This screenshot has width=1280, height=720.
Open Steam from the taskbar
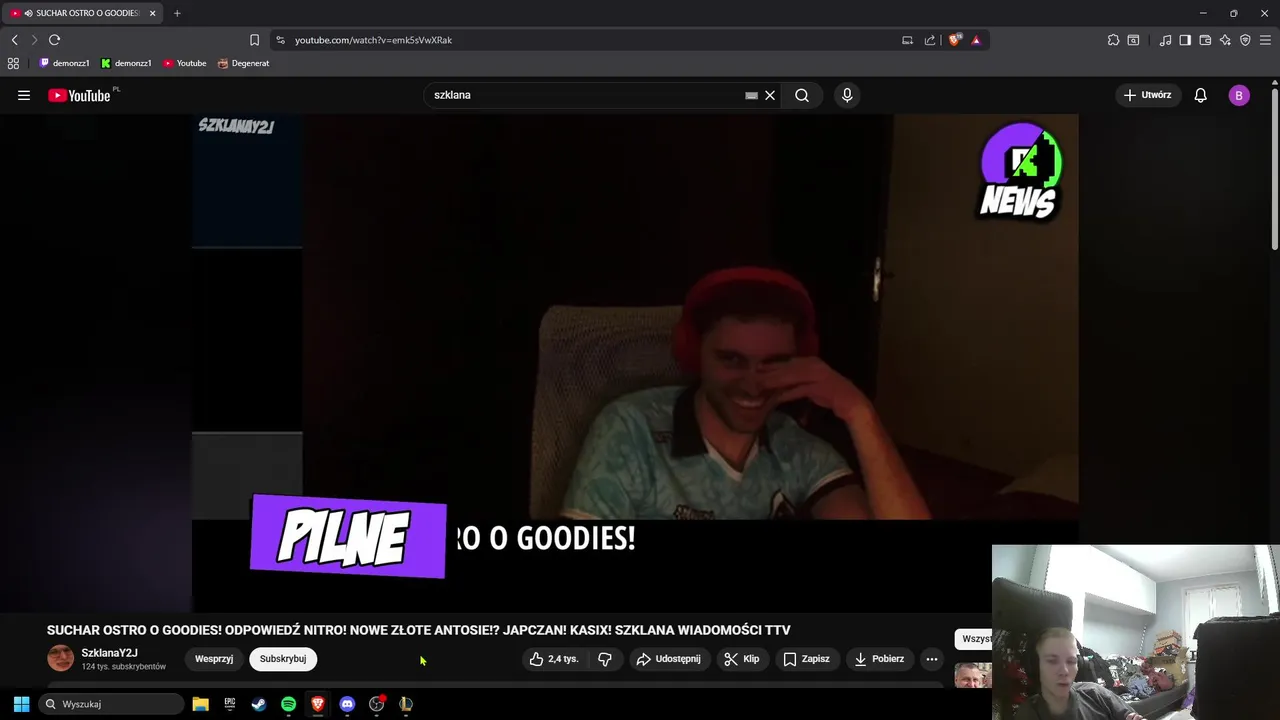pos(259,704)
